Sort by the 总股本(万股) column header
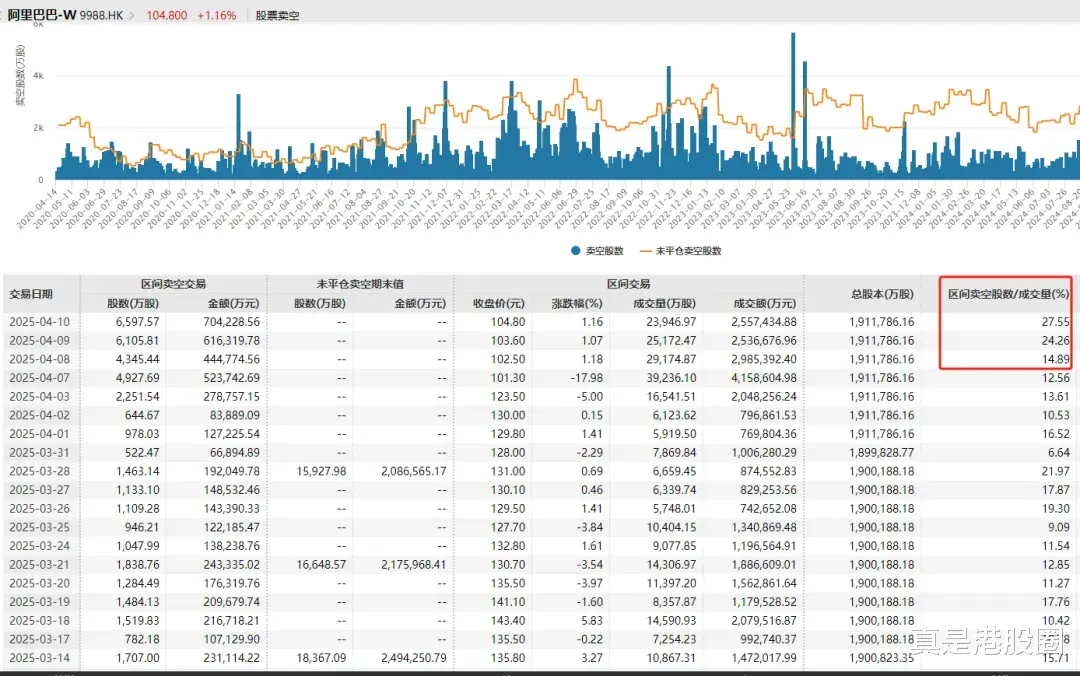1080x676 pixels. pos(882,294)
